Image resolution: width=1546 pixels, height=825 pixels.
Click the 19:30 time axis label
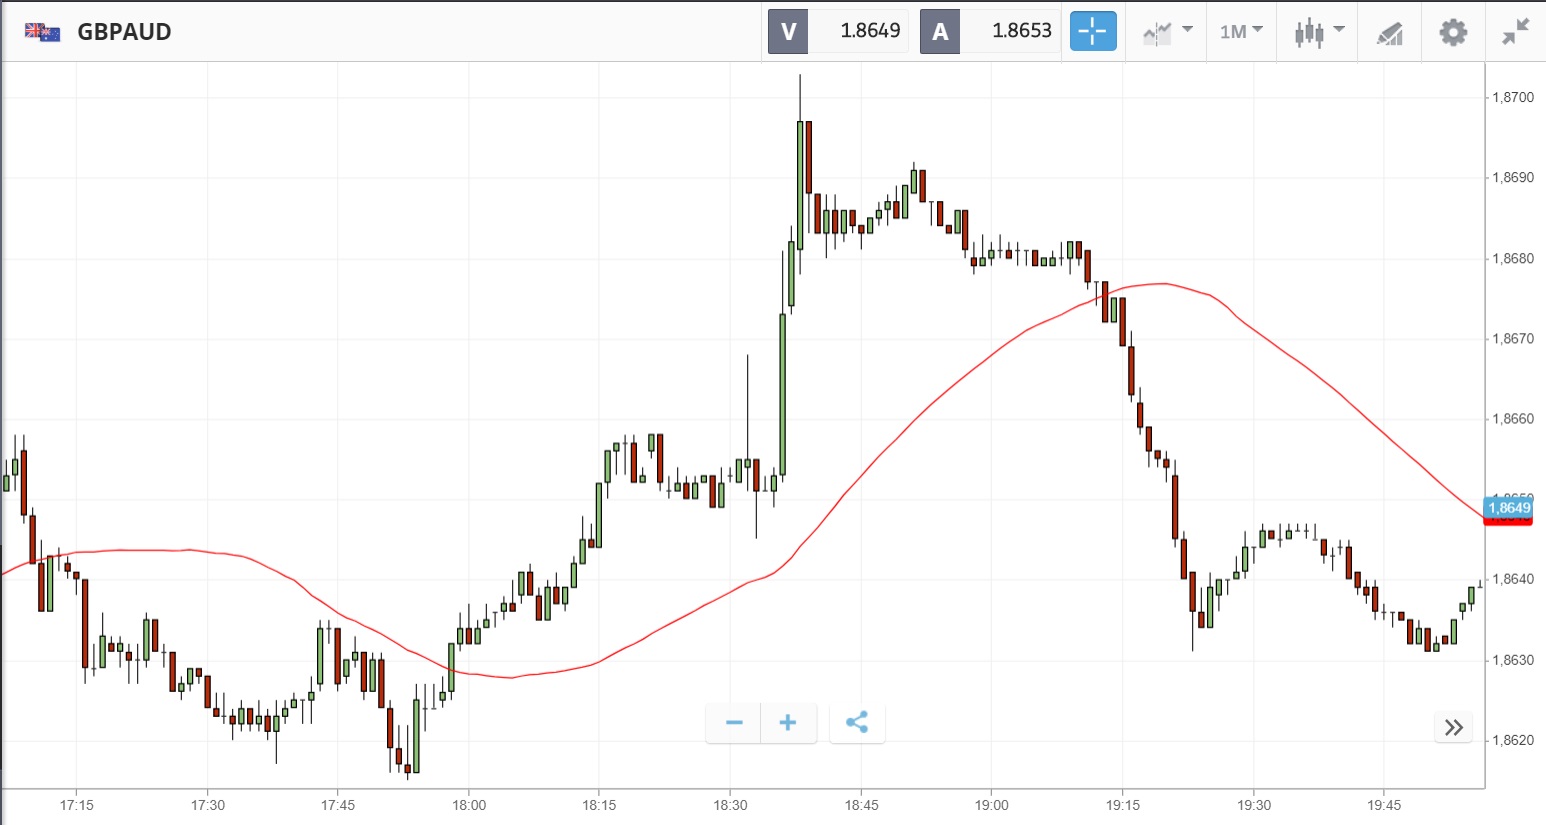coord(1253,805)
